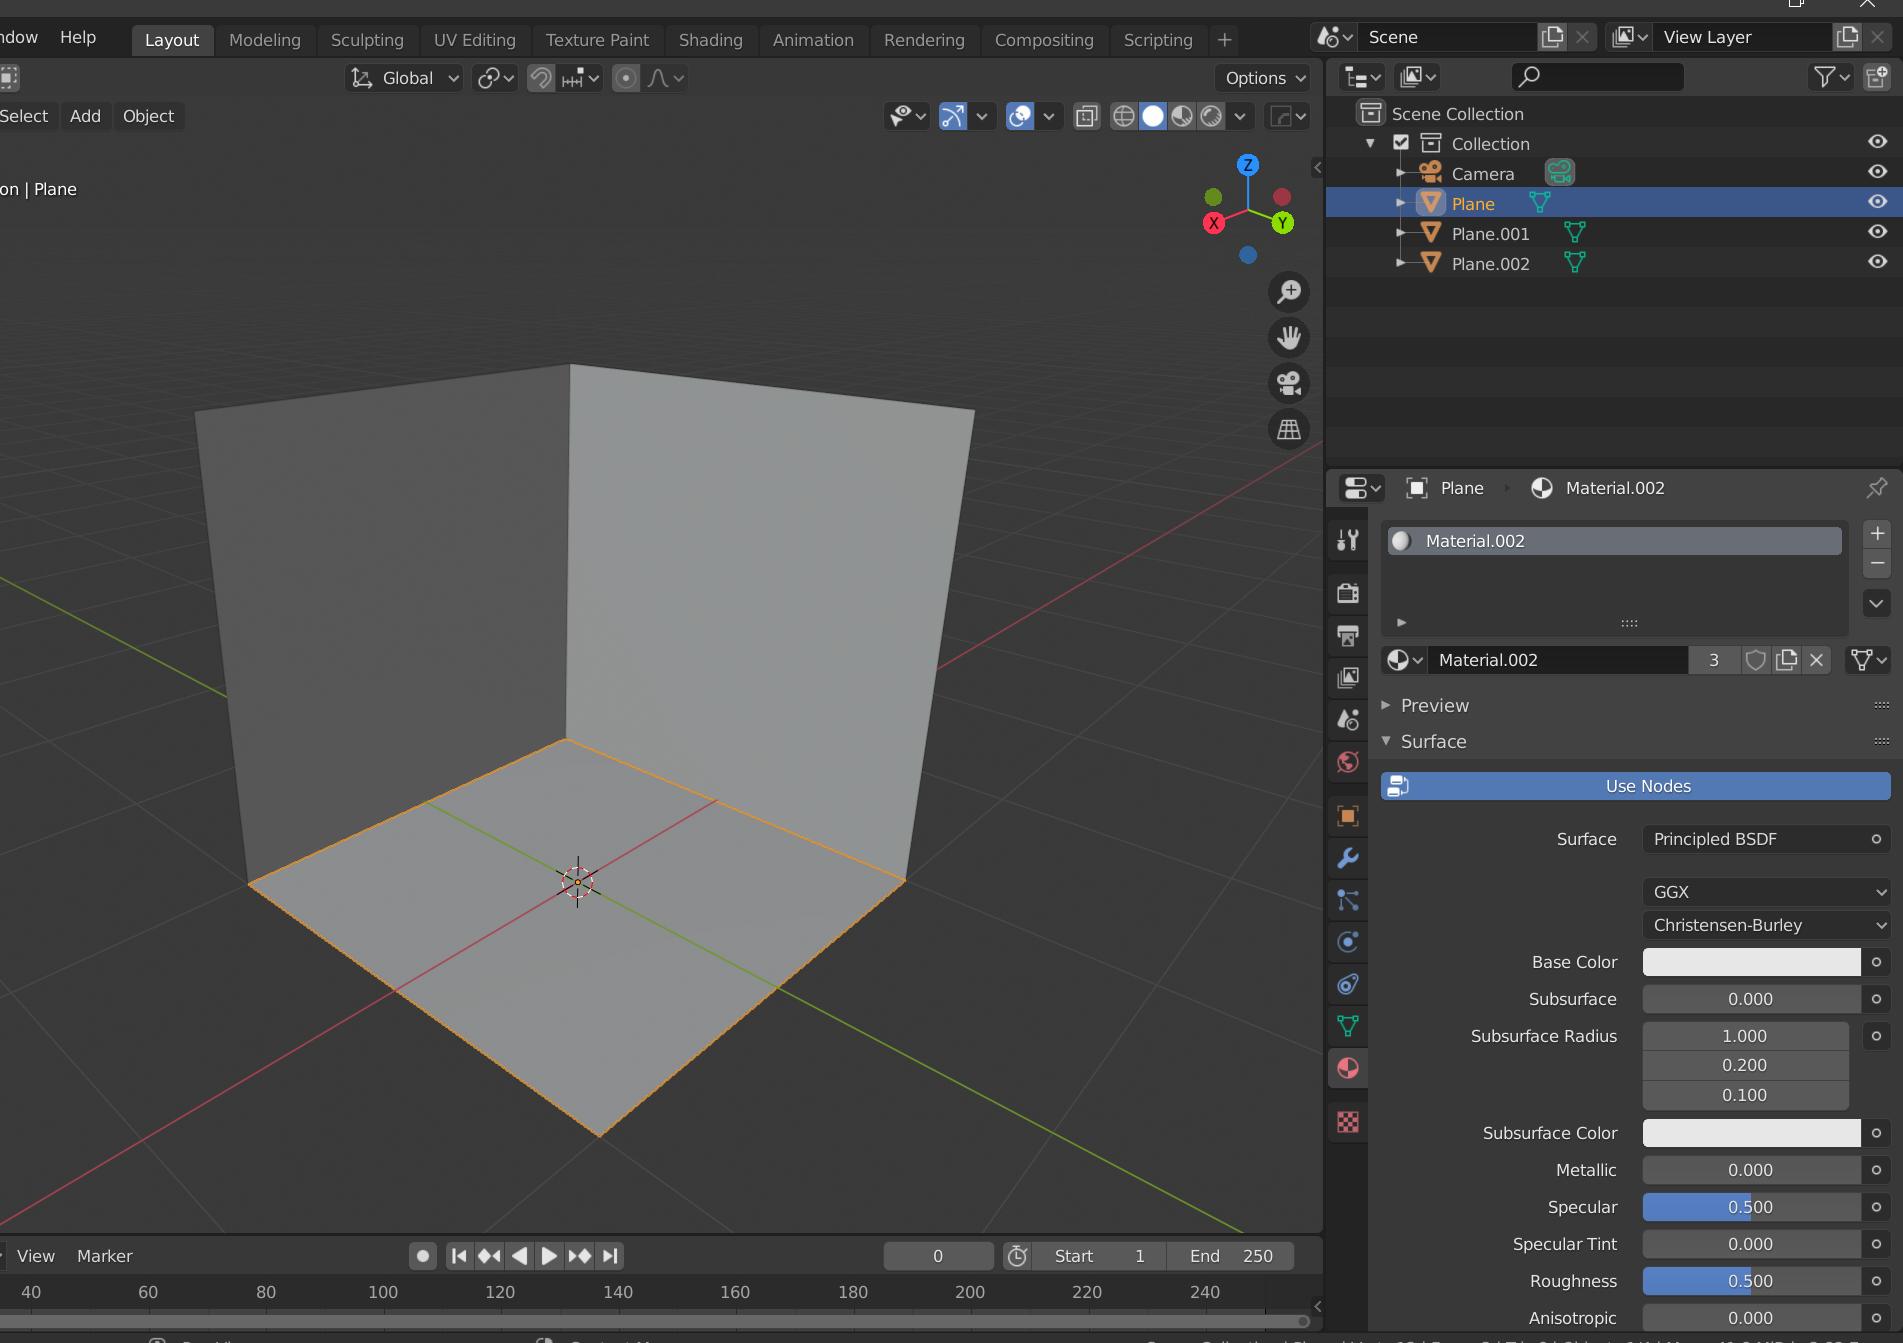
Task: Open the Help menu
Action: (78, 38)
